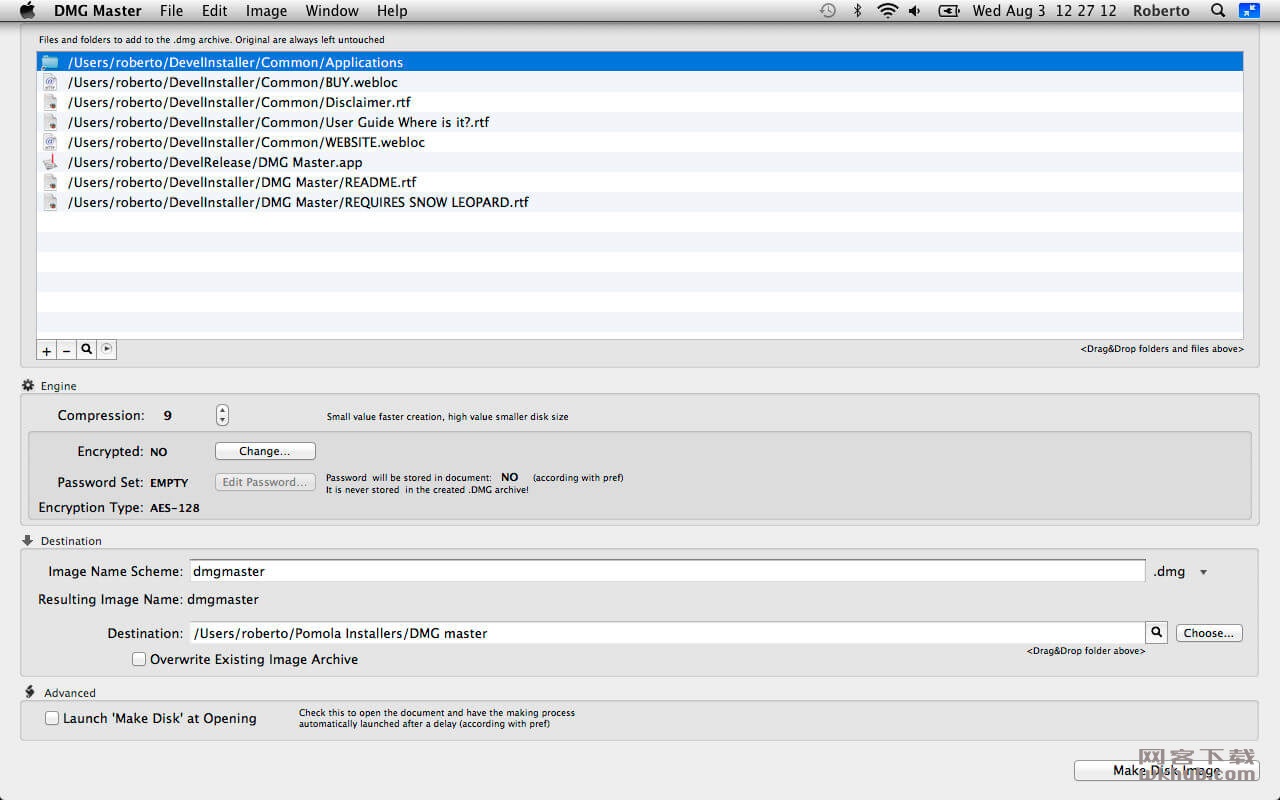
Task: Click the Engine section gear icon
Action: click(x=28, y=385)
